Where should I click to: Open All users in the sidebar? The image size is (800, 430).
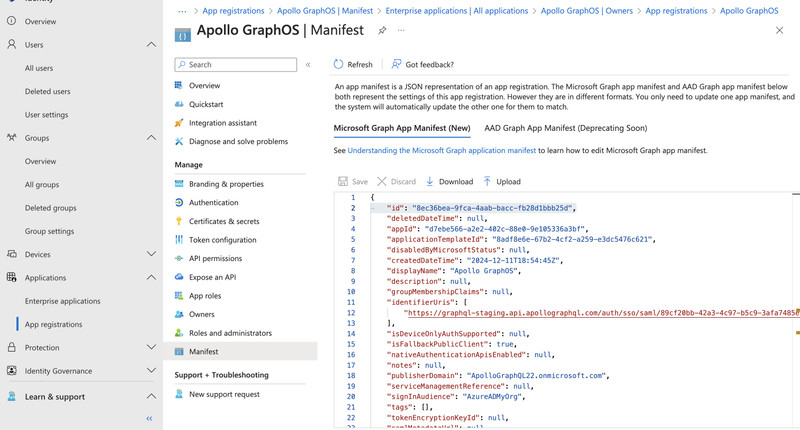click(x=39, y=68)
